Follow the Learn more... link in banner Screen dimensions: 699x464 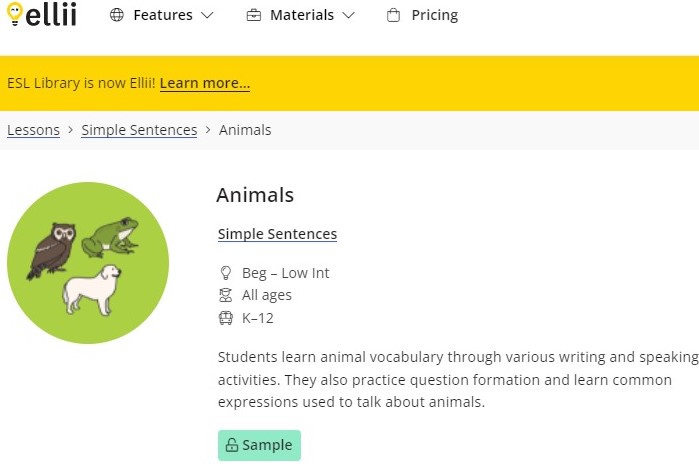205,83
